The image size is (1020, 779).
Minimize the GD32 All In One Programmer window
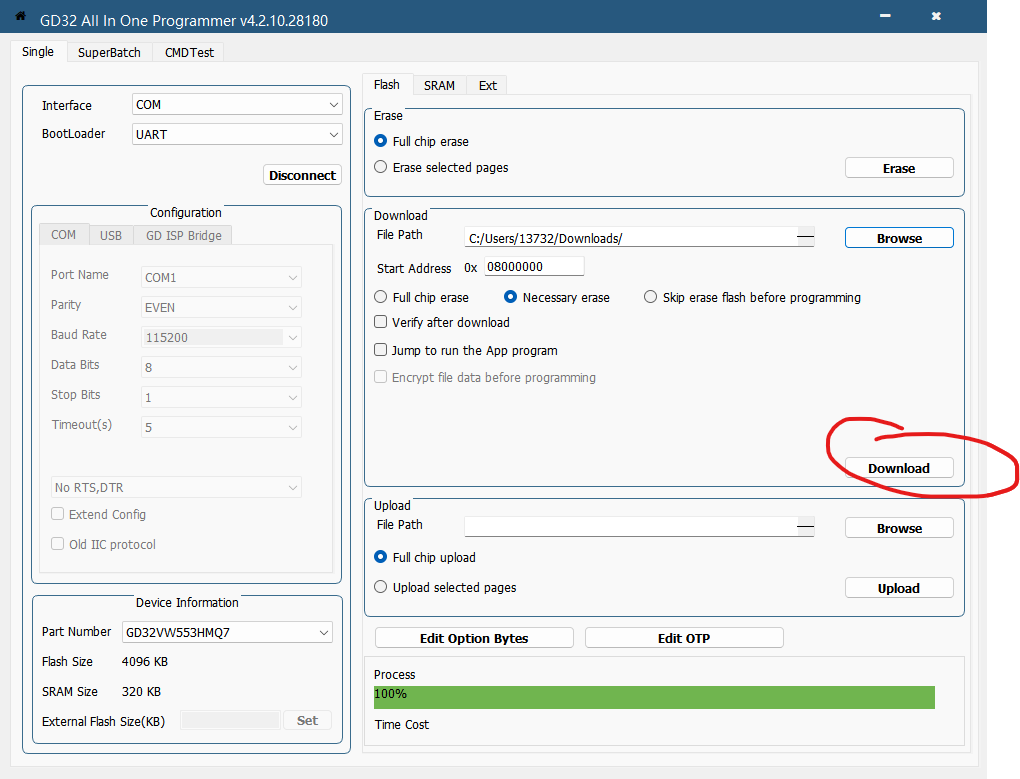coord(885,16)
